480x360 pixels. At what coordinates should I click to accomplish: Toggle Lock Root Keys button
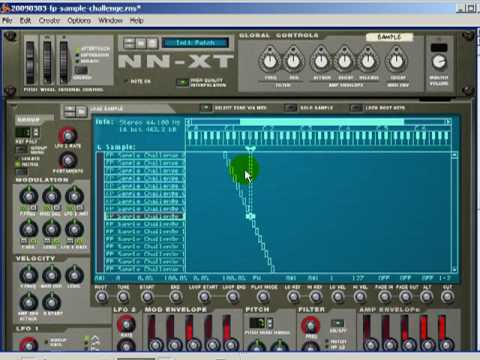click(x=356, y=108)
